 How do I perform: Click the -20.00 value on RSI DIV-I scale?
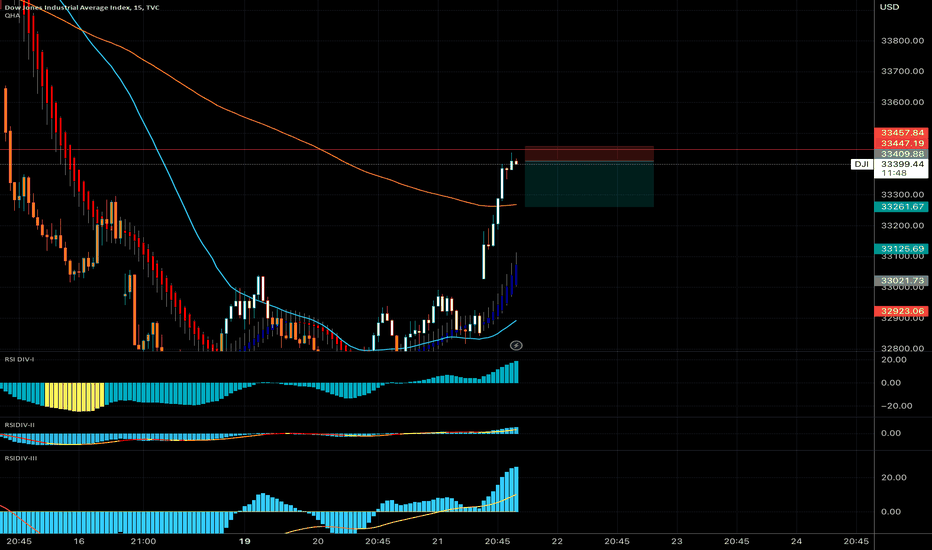coord(895,406)
